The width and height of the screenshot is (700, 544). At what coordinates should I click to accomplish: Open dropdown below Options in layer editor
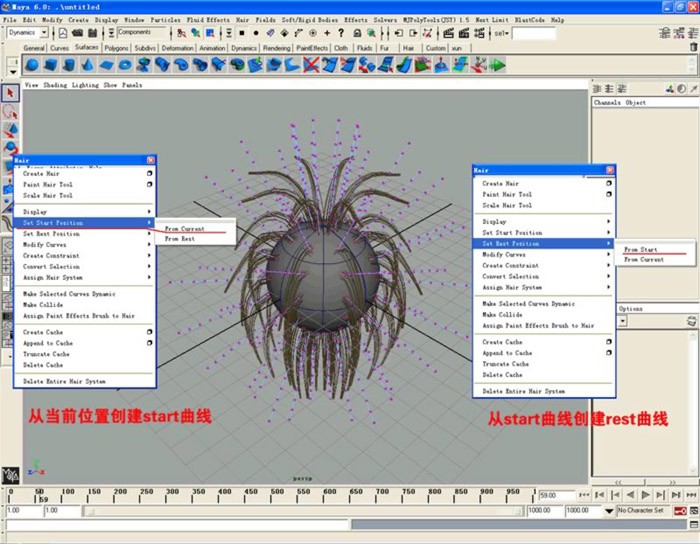(x=622, y=321)
